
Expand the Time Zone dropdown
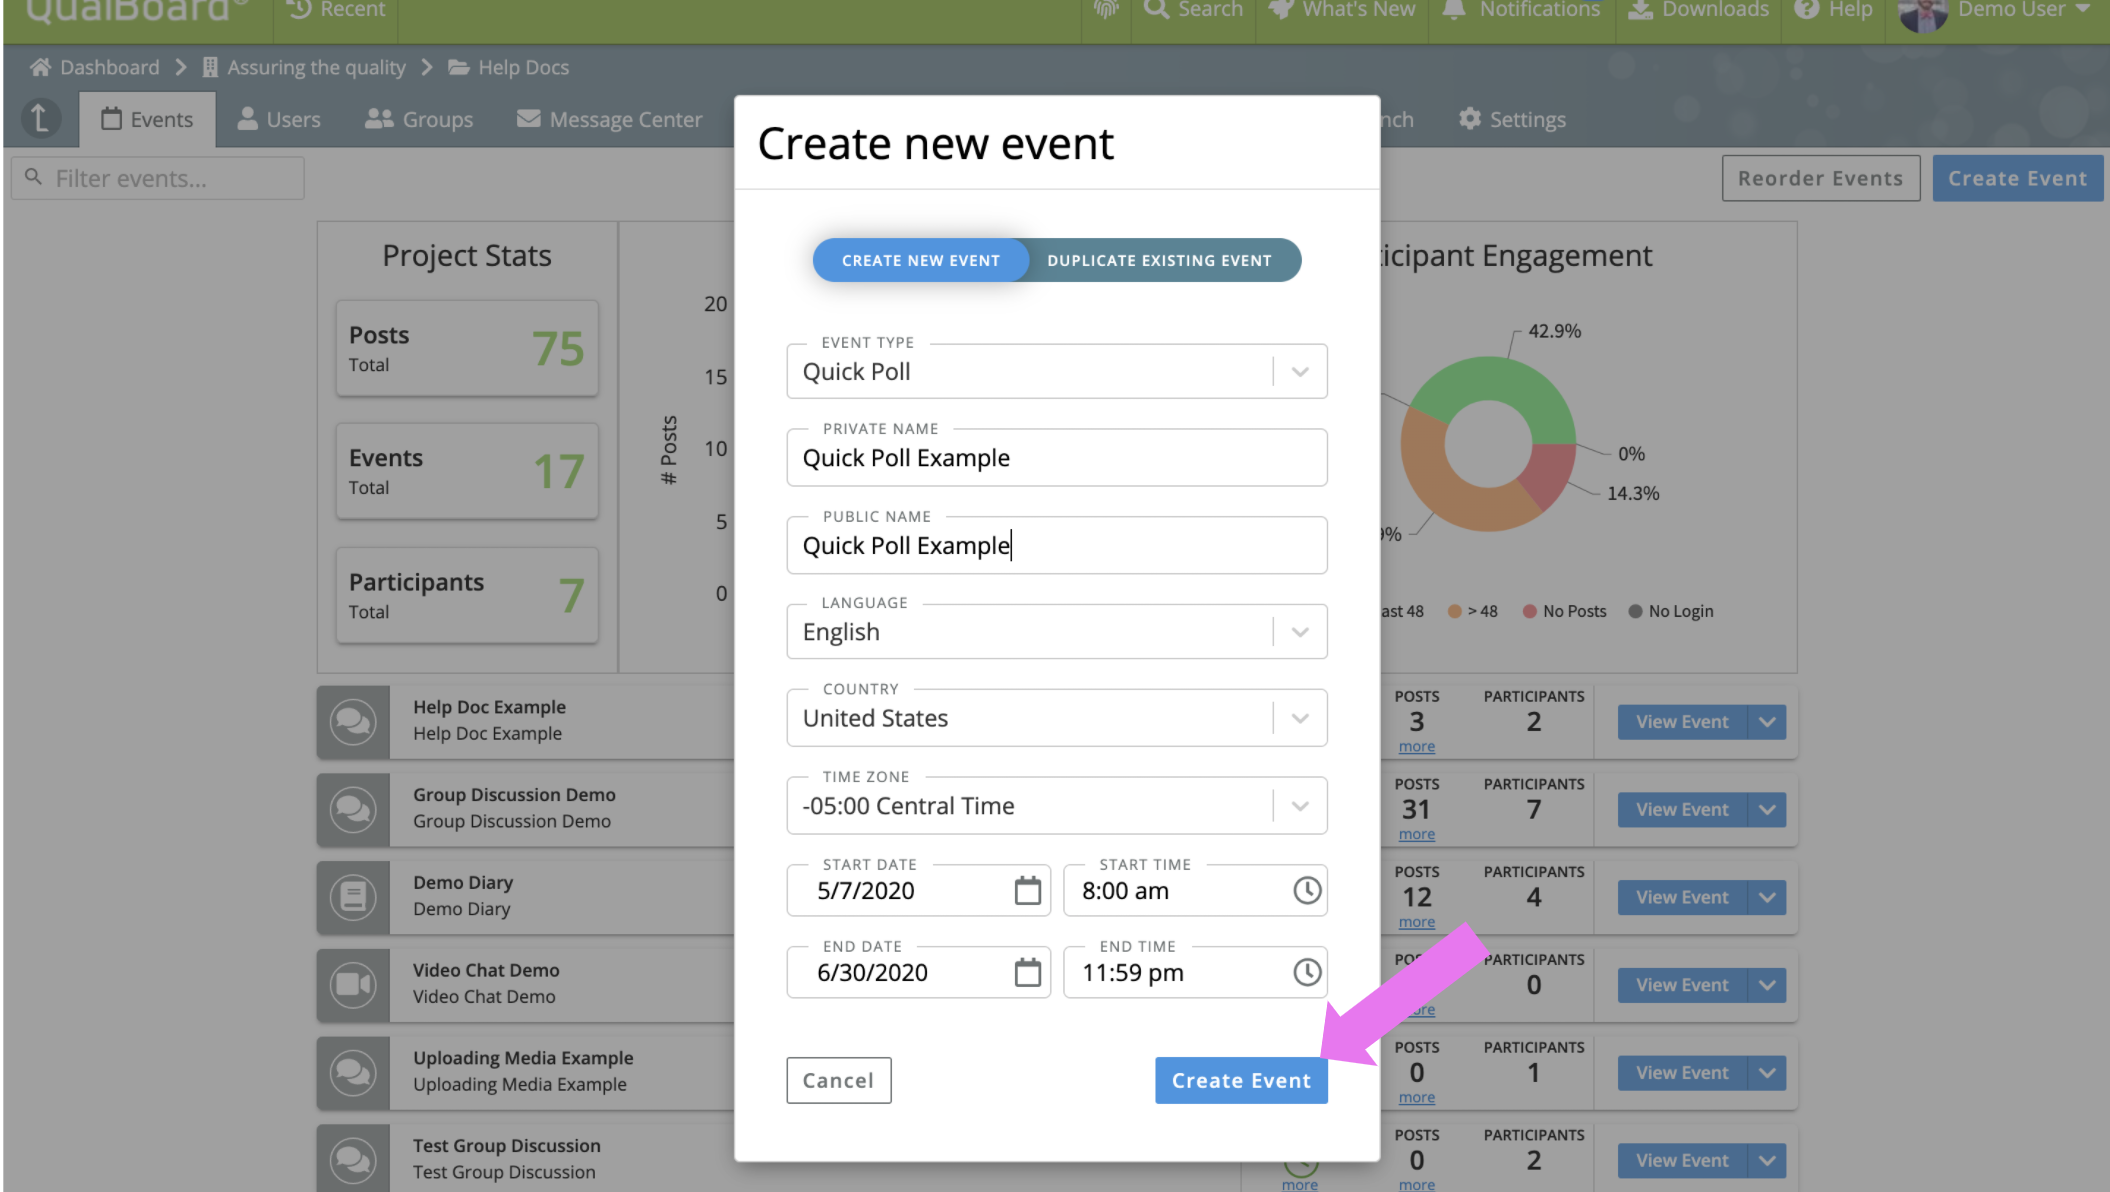click(x=1299, y=806)
